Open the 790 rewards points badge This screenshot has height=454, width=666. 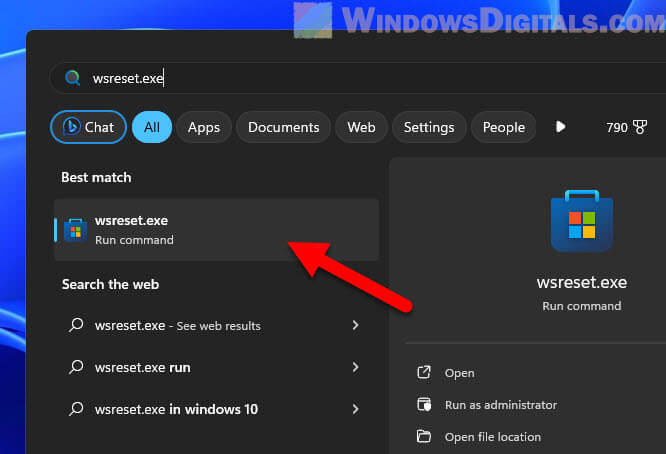(x=626, y=127)
